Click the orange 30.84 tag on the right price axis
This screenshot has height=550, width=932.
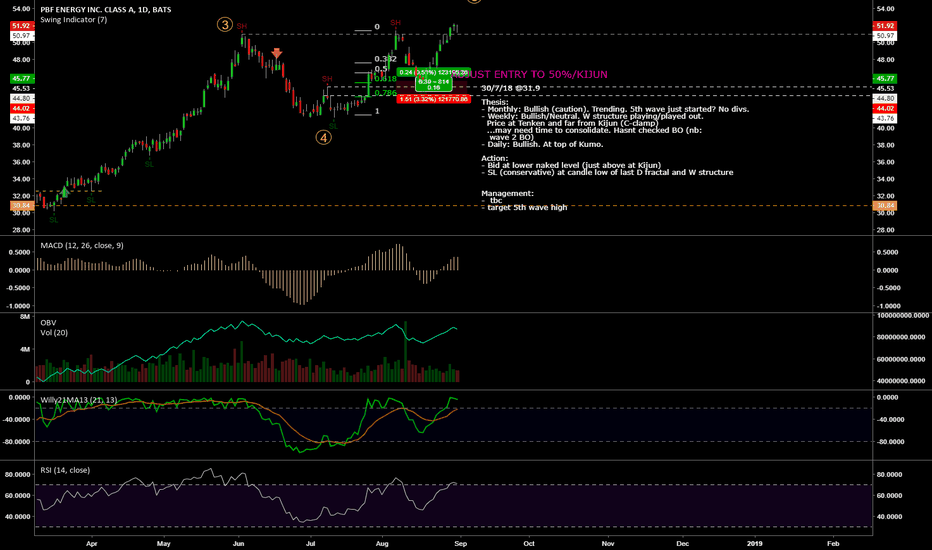coord(884,205)
